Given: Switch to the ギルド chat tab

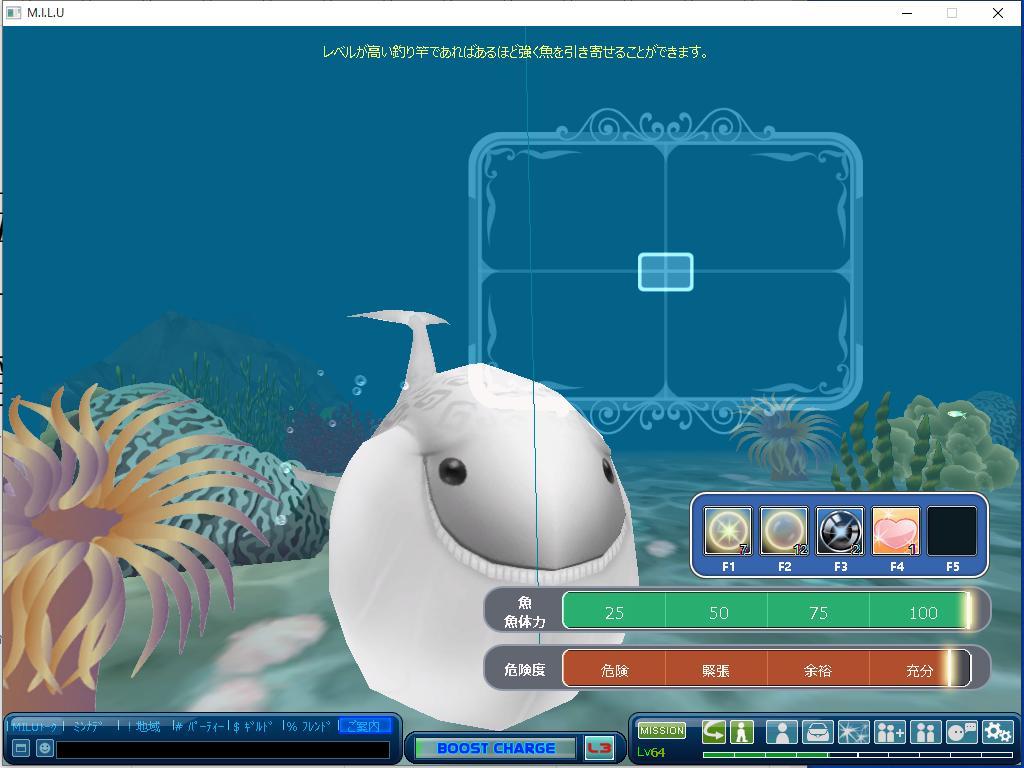Looking at the screenshot, I should [253, 726].
